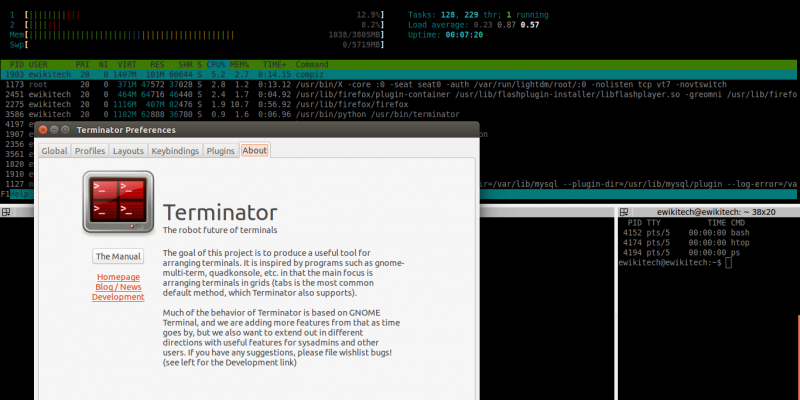
Task: Open the Blog / News link
Action: (x=118, y=287)
